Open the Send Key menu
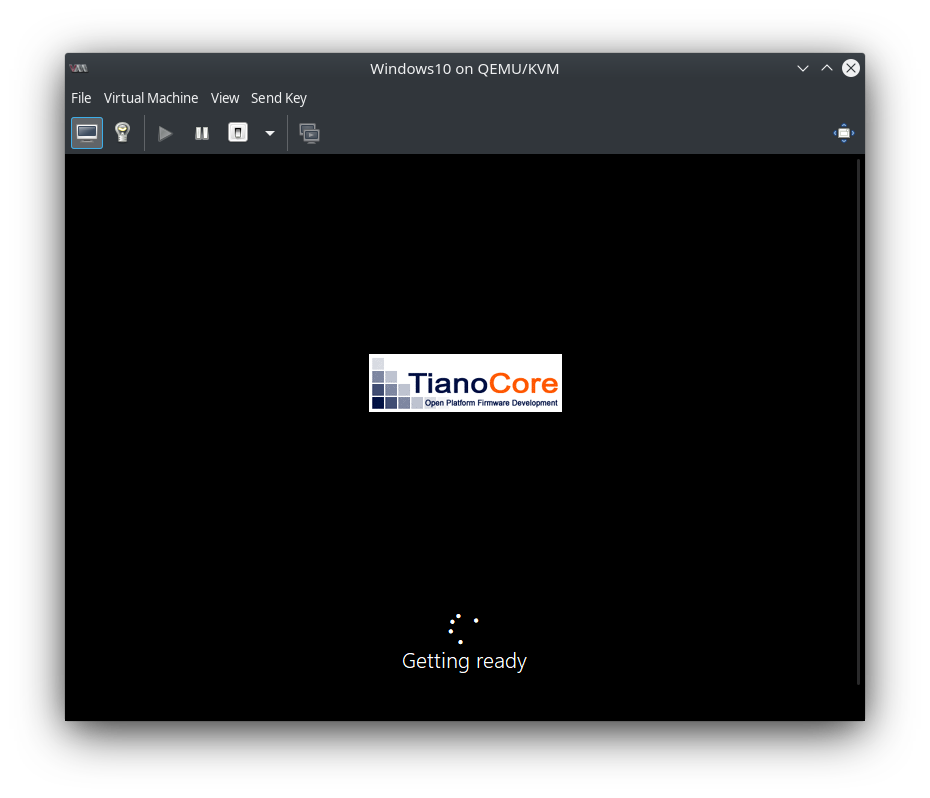The width and height of the screenshot is (930, 798). tap(279, 98)
